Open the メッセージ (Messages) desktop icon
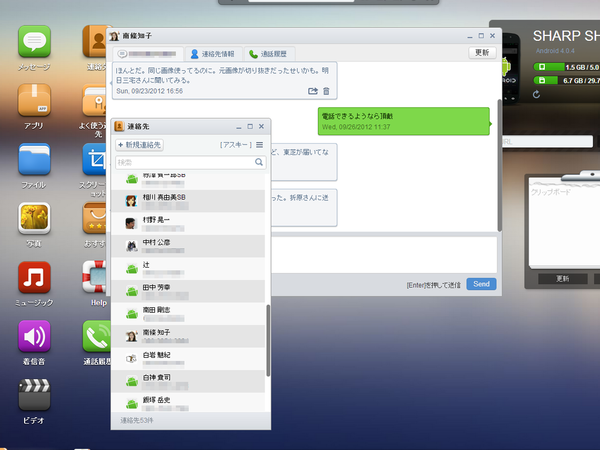 [x=34, y=41]
